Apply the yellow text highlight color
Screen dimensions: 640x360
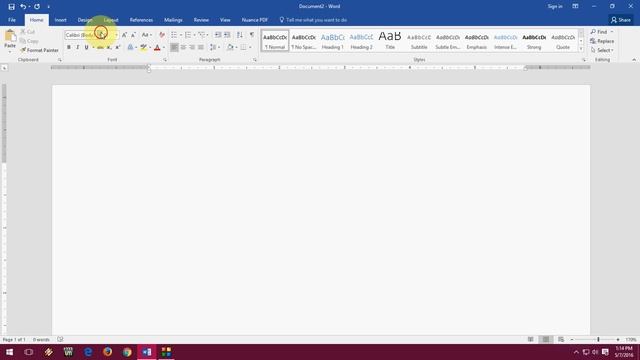143,47
